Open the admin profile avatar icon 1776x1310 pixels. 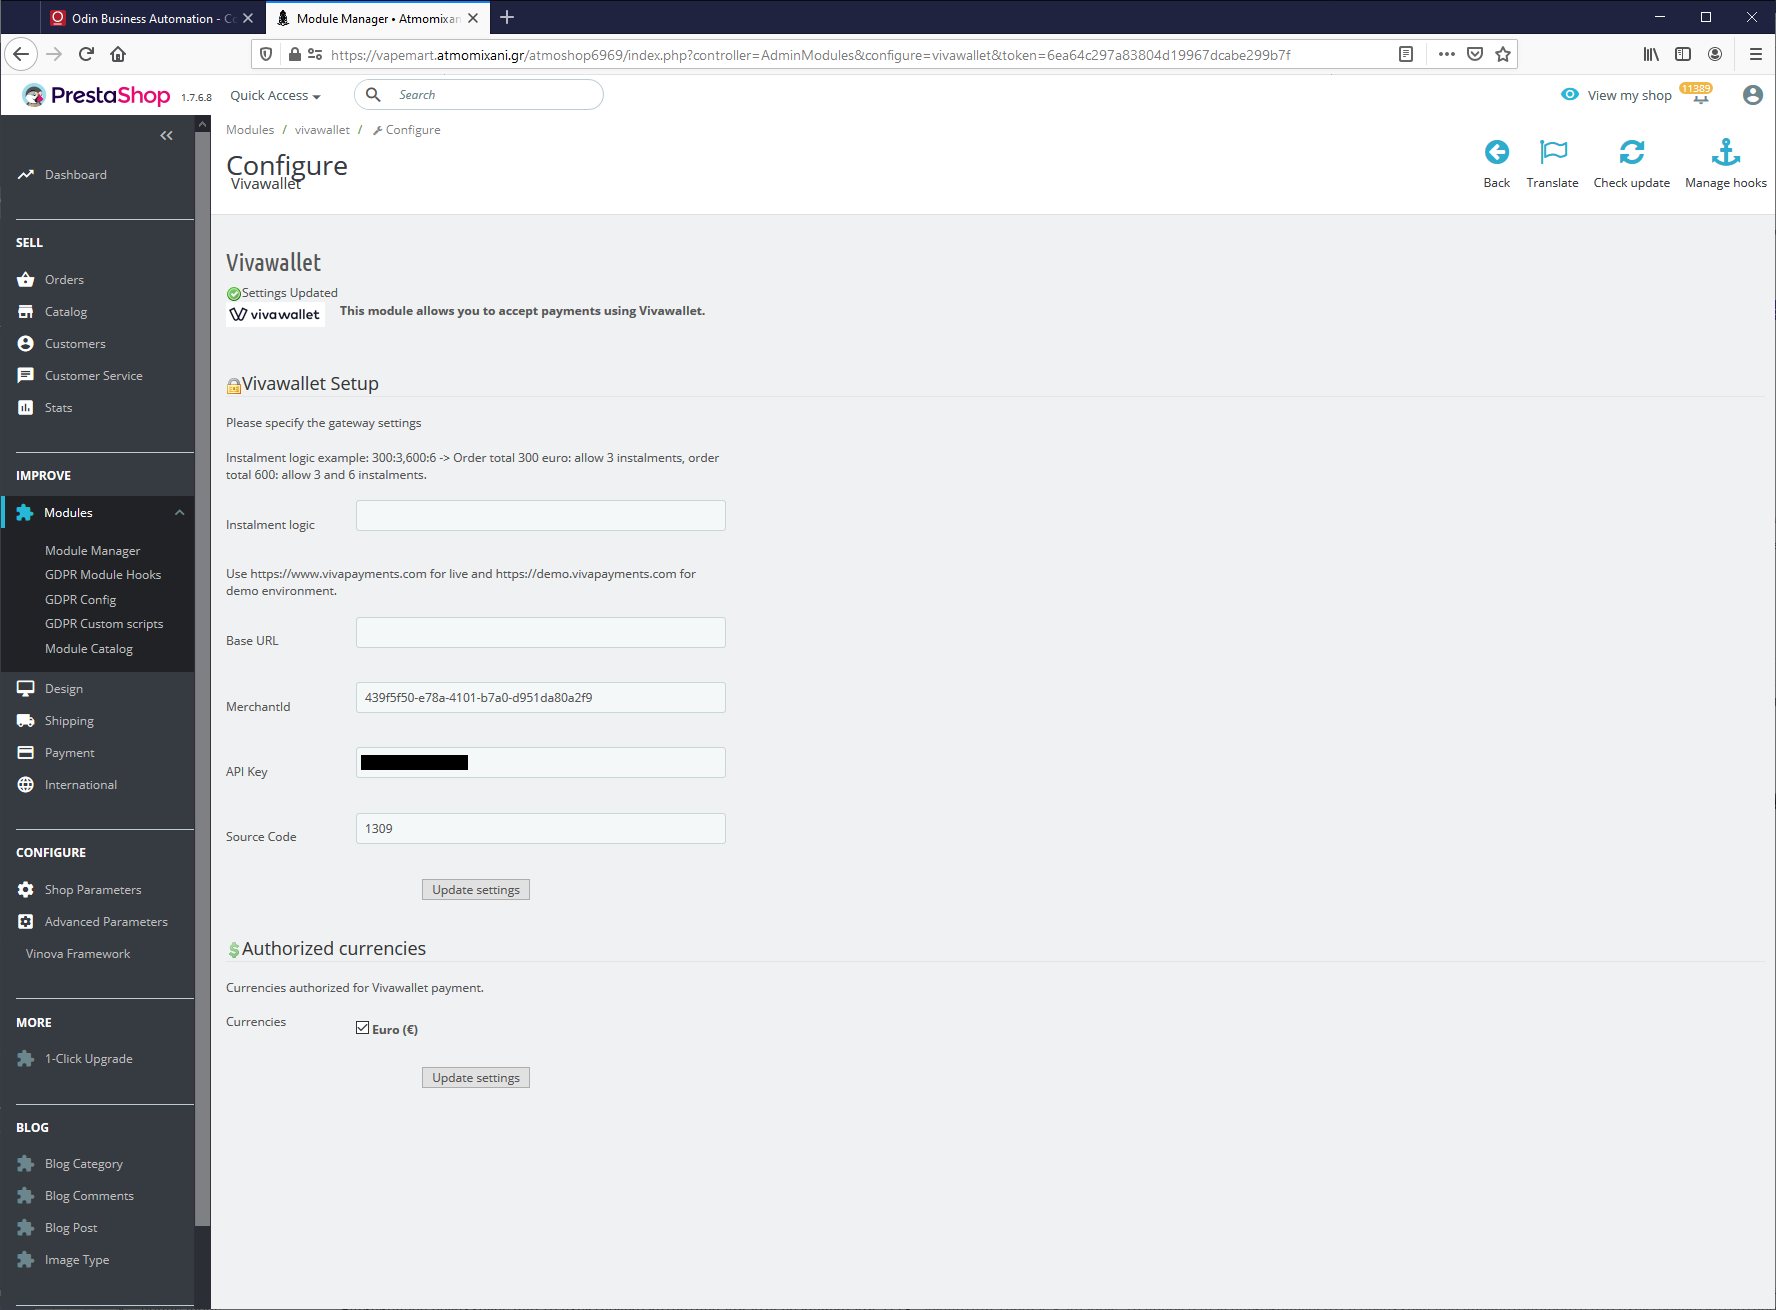(x=1751, y=95)
